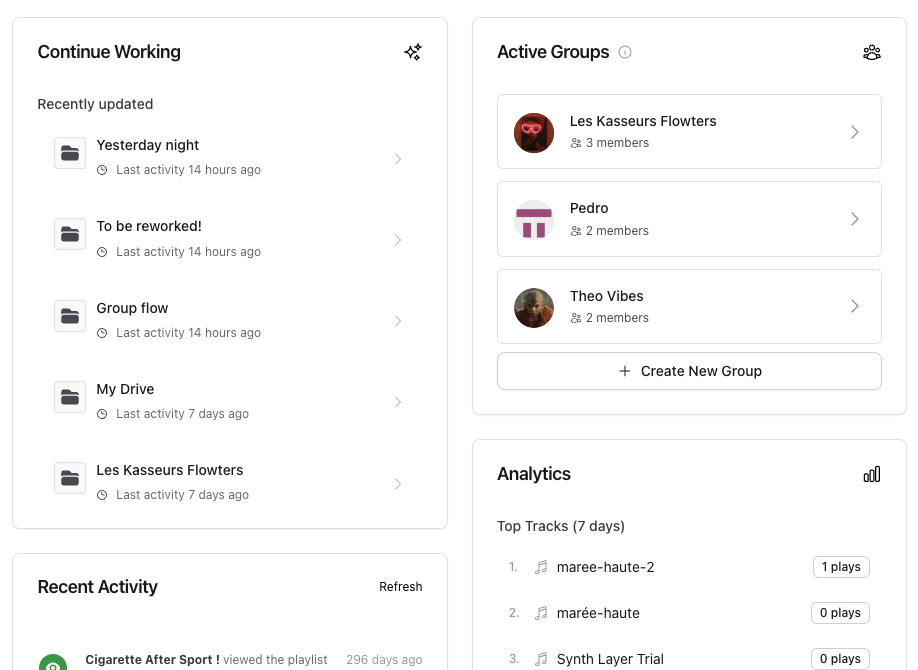Click the Theo Vibes group avatar
Screen dimensions: 918x670
(534, 307)
